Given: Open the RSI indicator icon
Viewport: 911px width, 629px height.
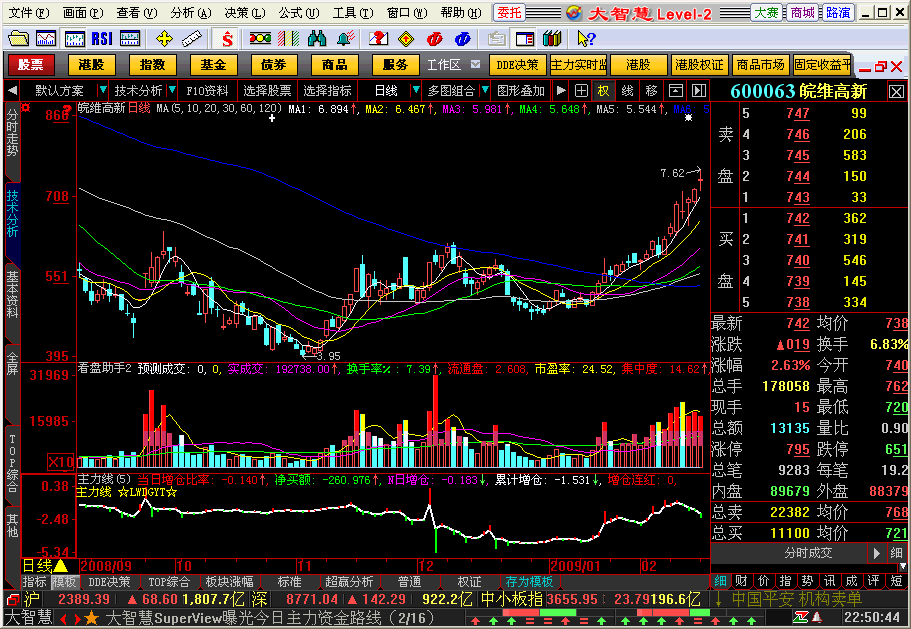Looking at the screenshot, I should 102,39.
